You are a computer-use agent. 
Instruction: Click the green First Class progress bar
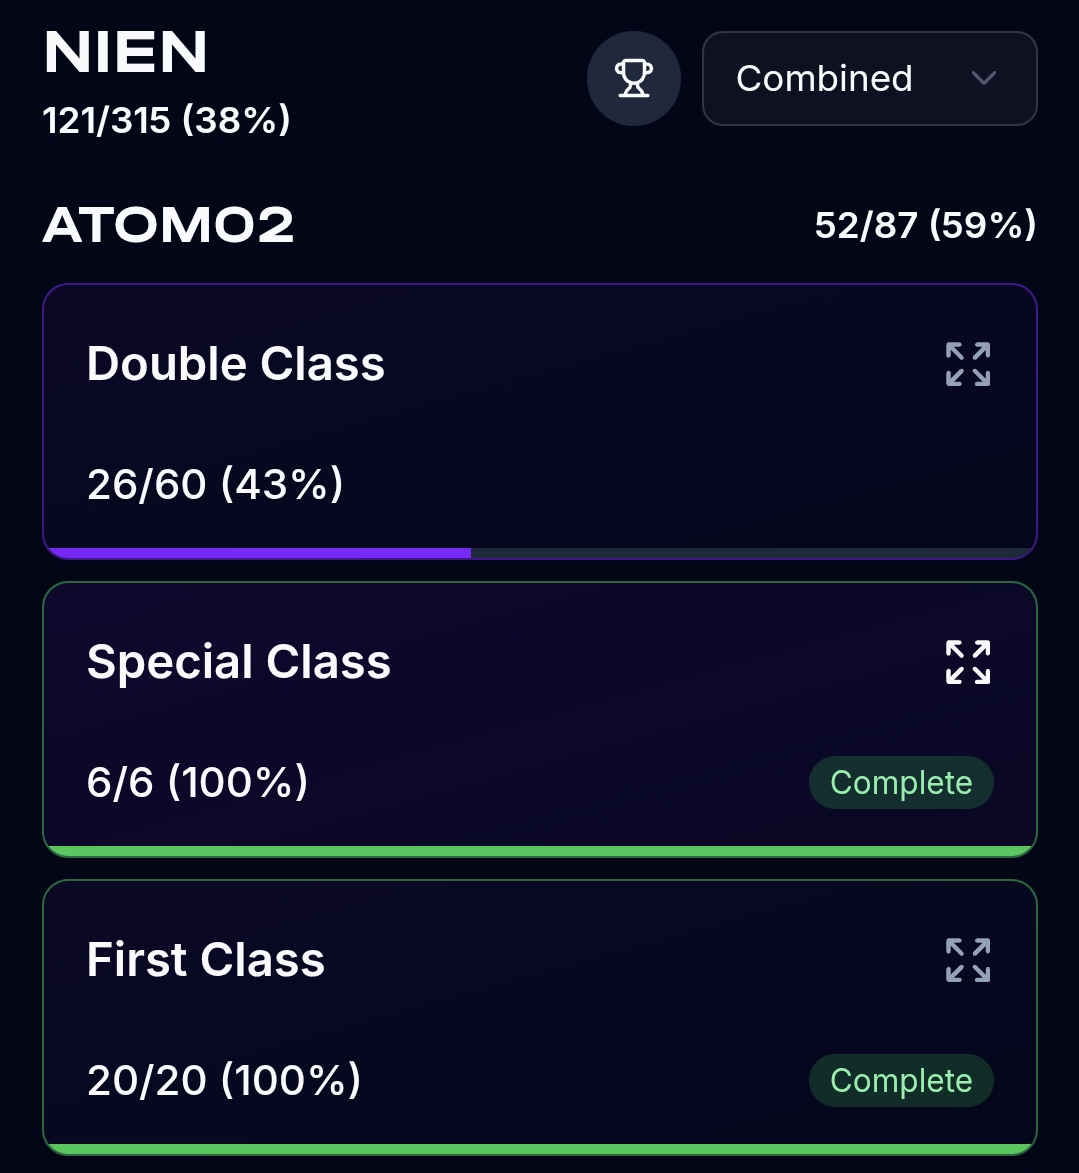540,1149
